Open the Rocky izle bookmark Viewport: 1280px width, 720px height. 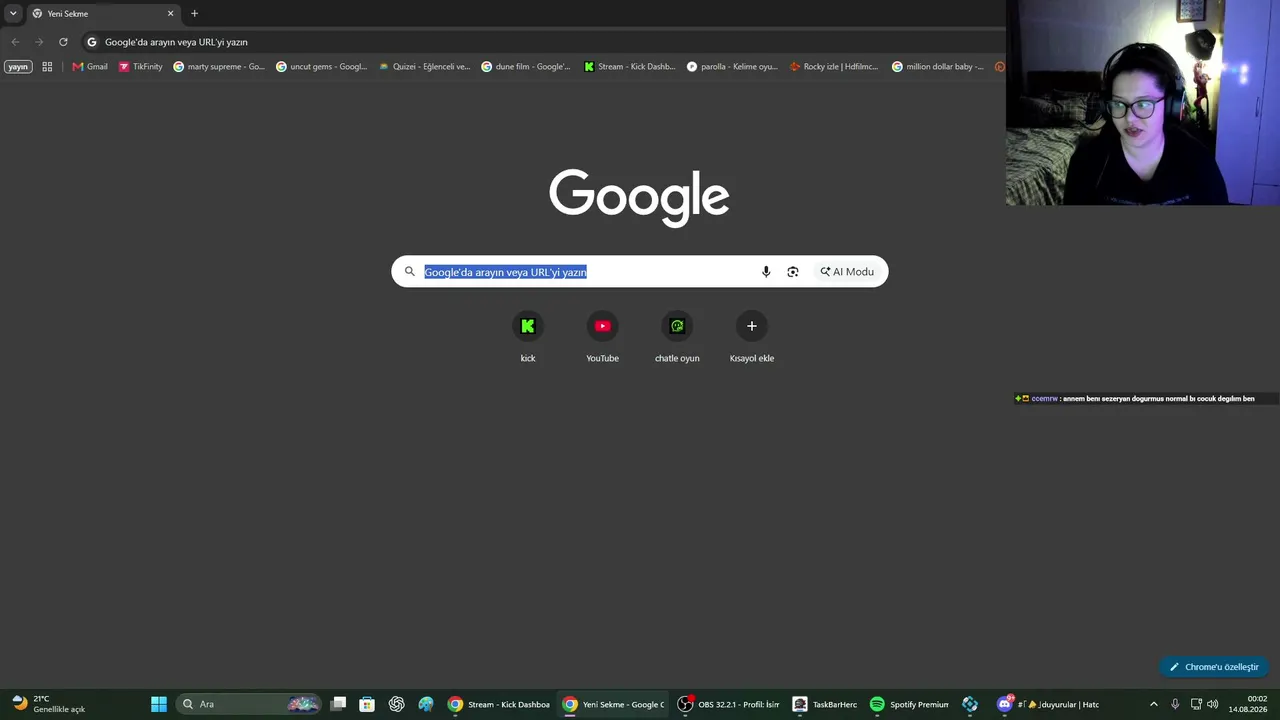(x=834, y=67)
